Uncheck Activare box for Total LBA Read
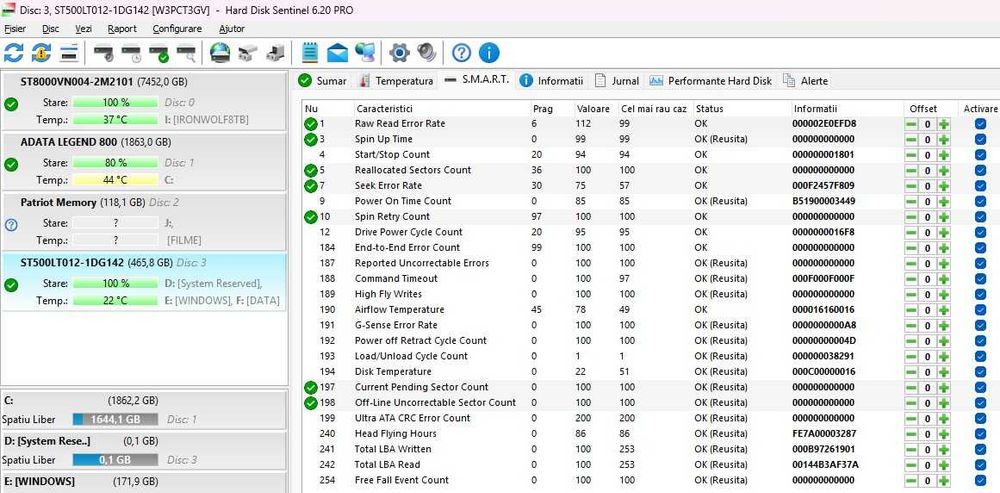The image size is (1000, 493). 980,465
